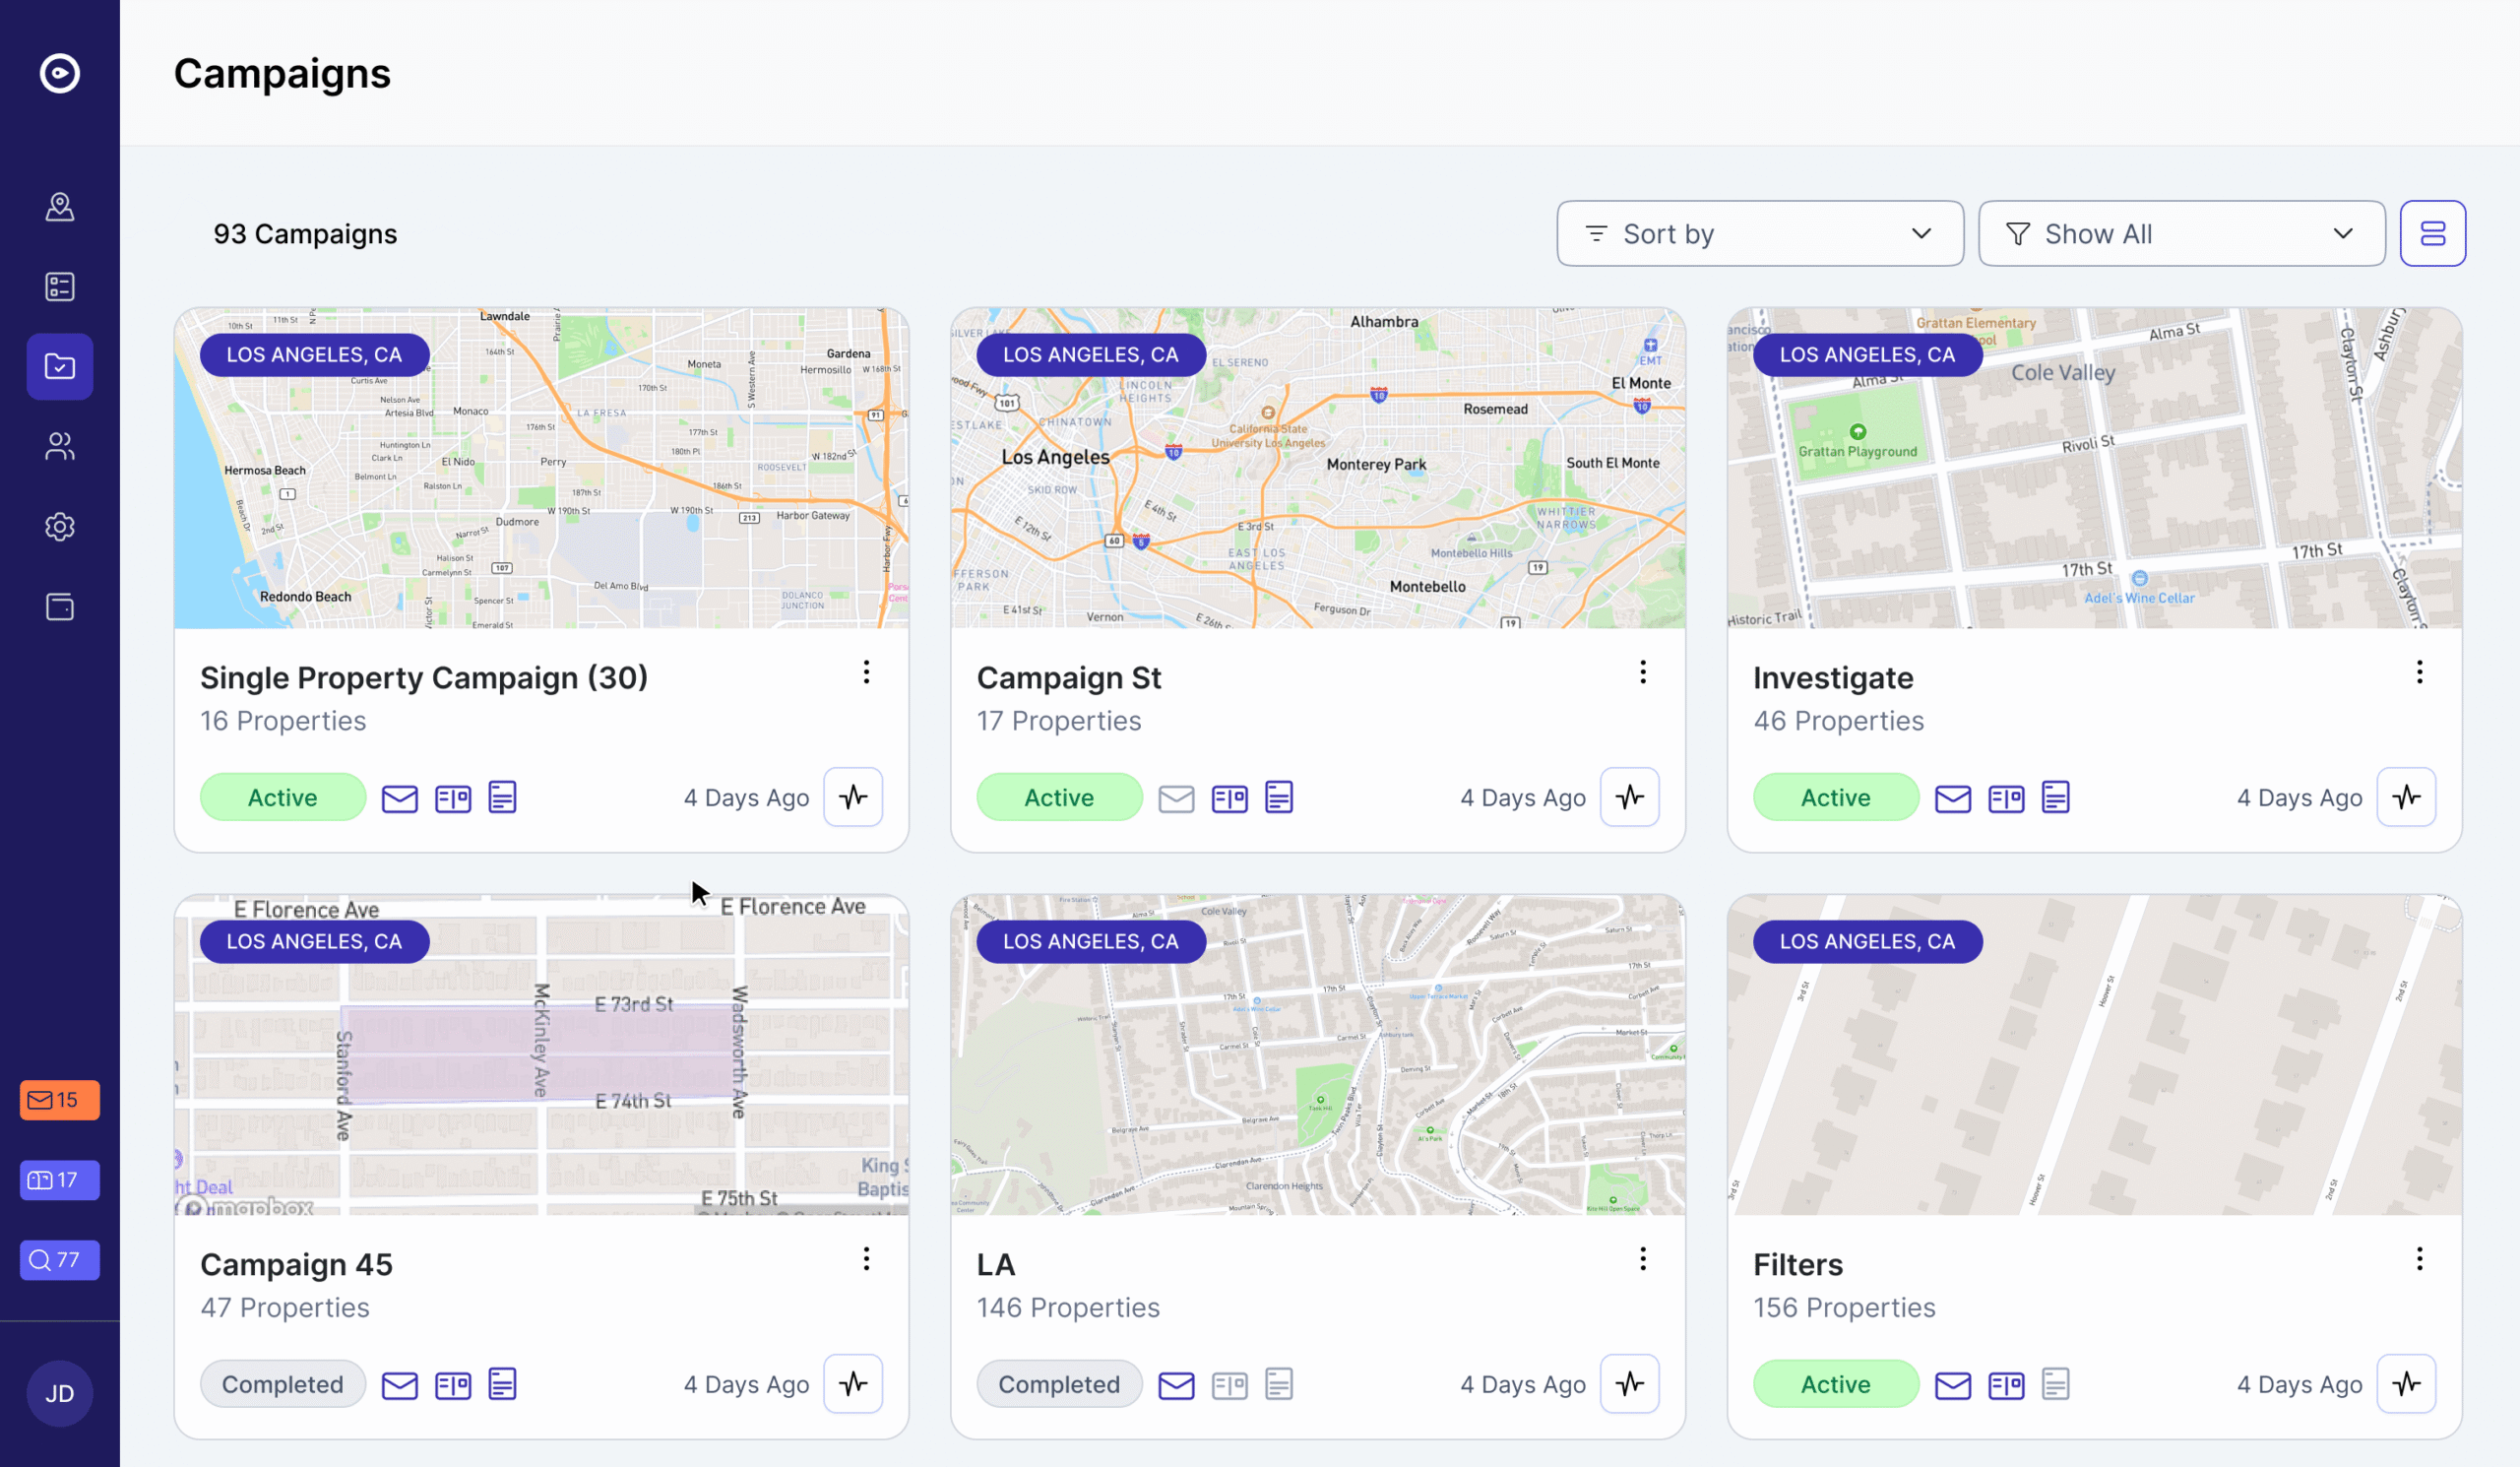
Task: Open three-dot menu on Campaign St card
Action: [x=1642, y=672]
